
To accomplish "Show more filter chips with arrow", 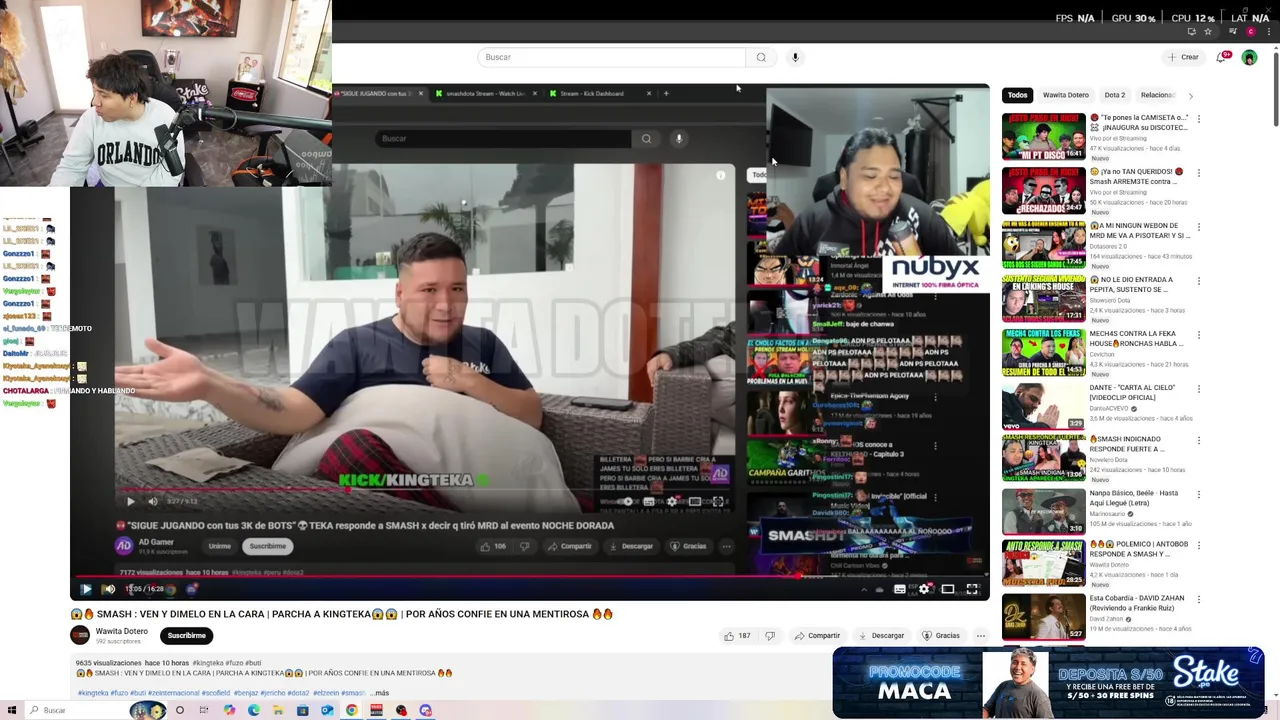I will (x=1190, y=96).
